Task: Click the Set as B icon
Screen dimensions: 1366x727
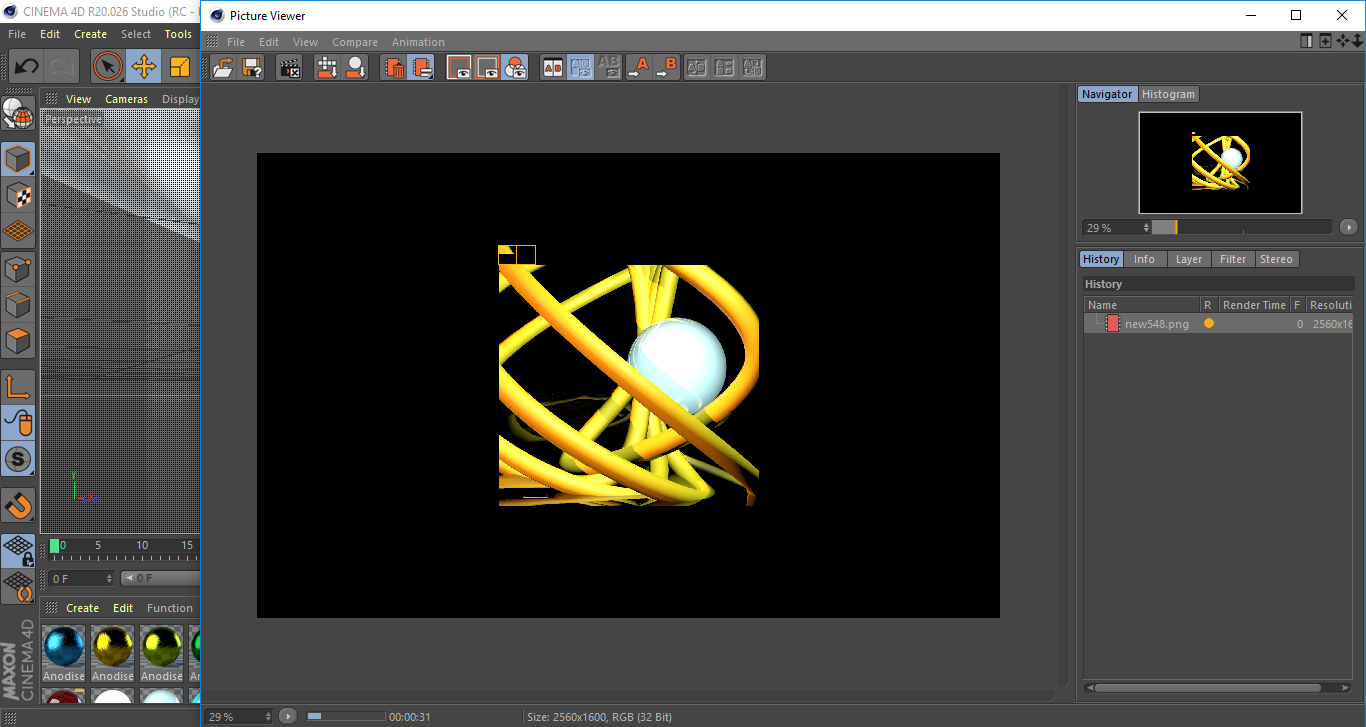Action: [x=667, y=68]
